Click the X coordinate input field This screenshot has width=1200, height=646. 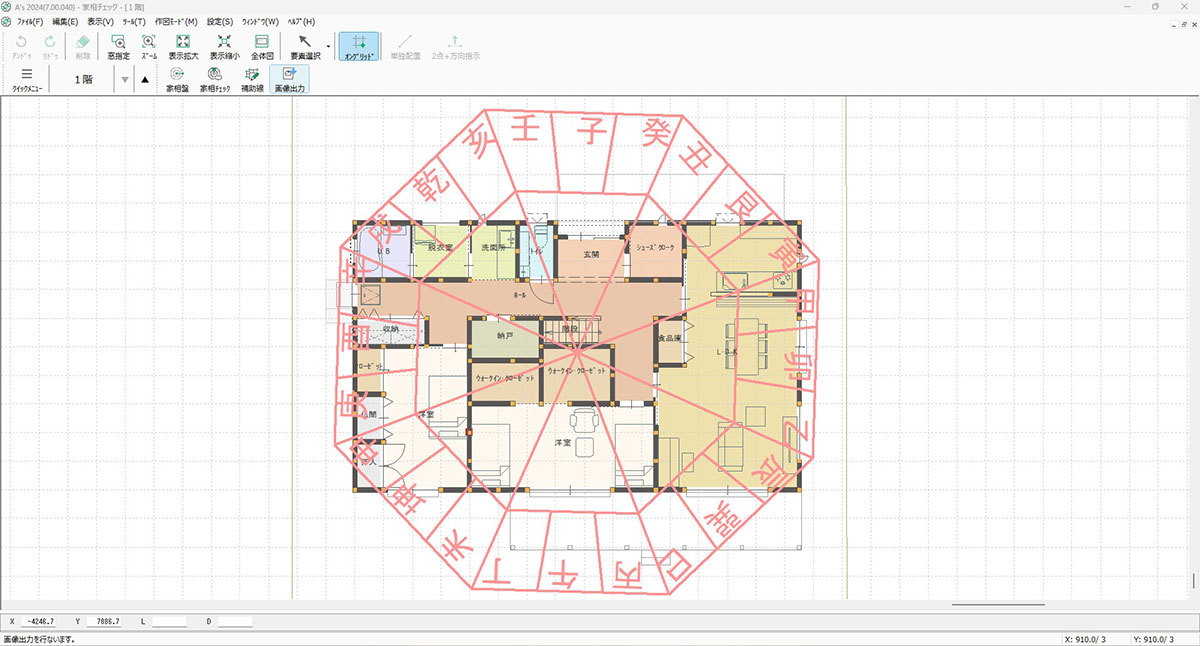click(x=41, y=622)
